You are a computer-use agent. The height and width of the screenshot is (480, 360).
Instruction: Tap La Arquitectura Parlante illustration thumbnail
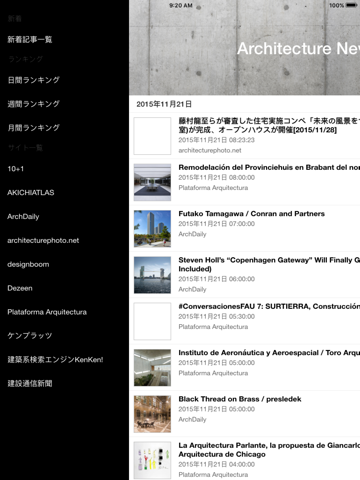point(152,460)
